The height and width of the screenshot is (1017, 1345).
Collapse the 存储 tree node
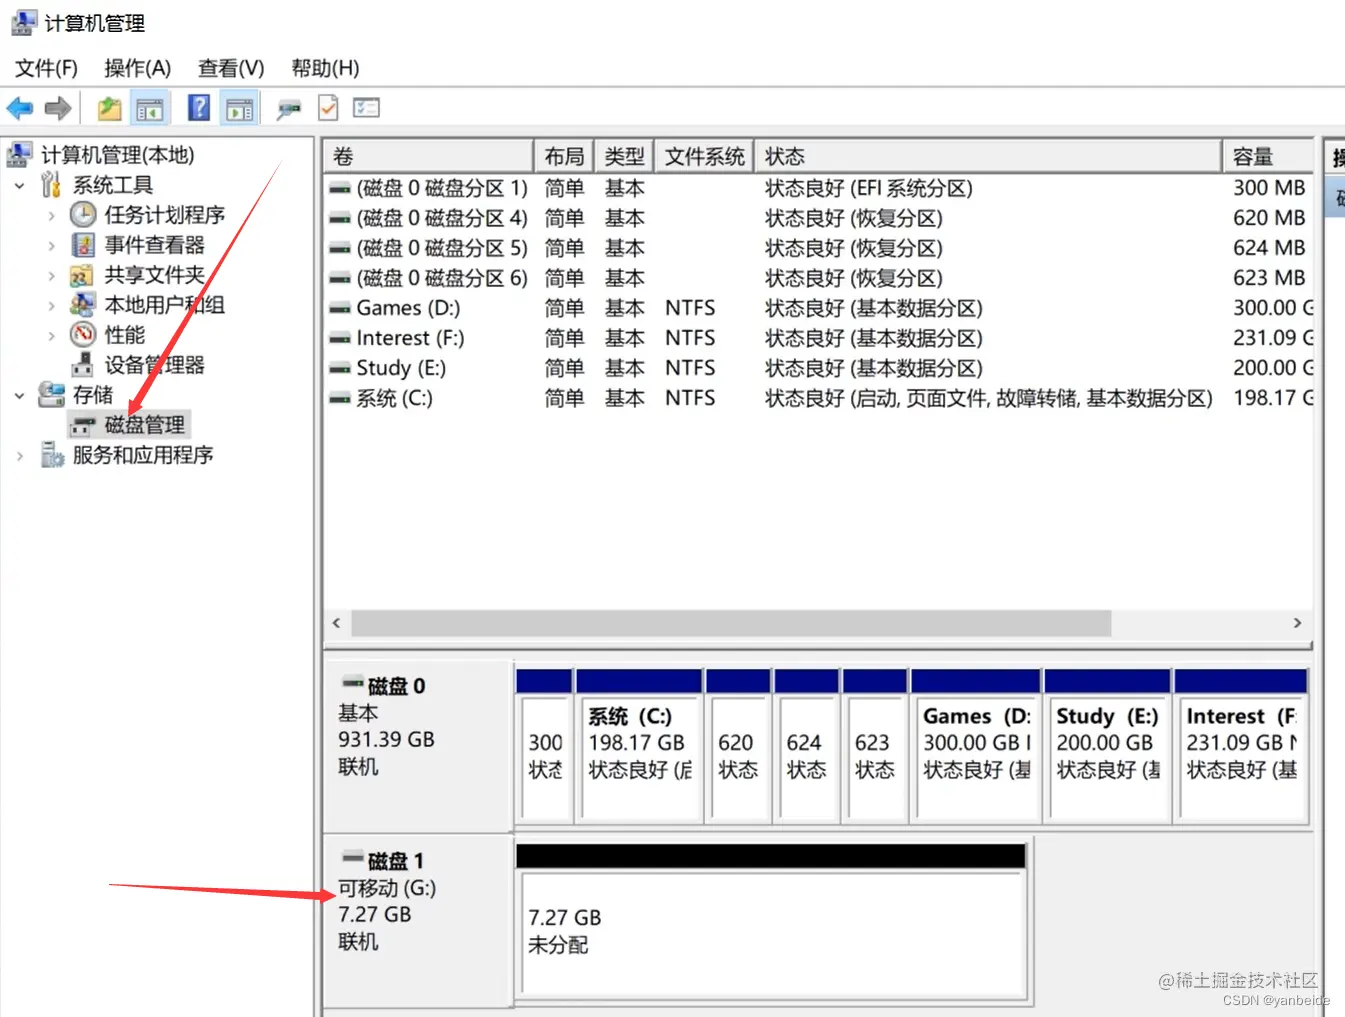click(19, 394)
